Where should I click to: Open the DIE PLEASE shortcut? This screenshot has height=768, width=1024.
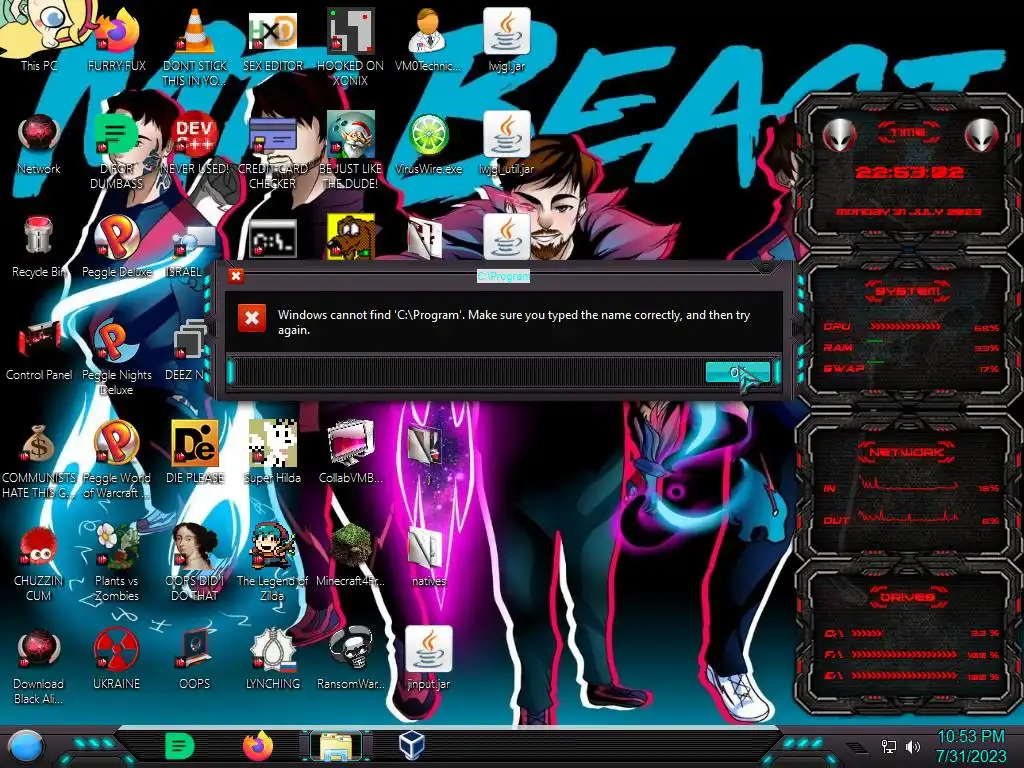195,453
